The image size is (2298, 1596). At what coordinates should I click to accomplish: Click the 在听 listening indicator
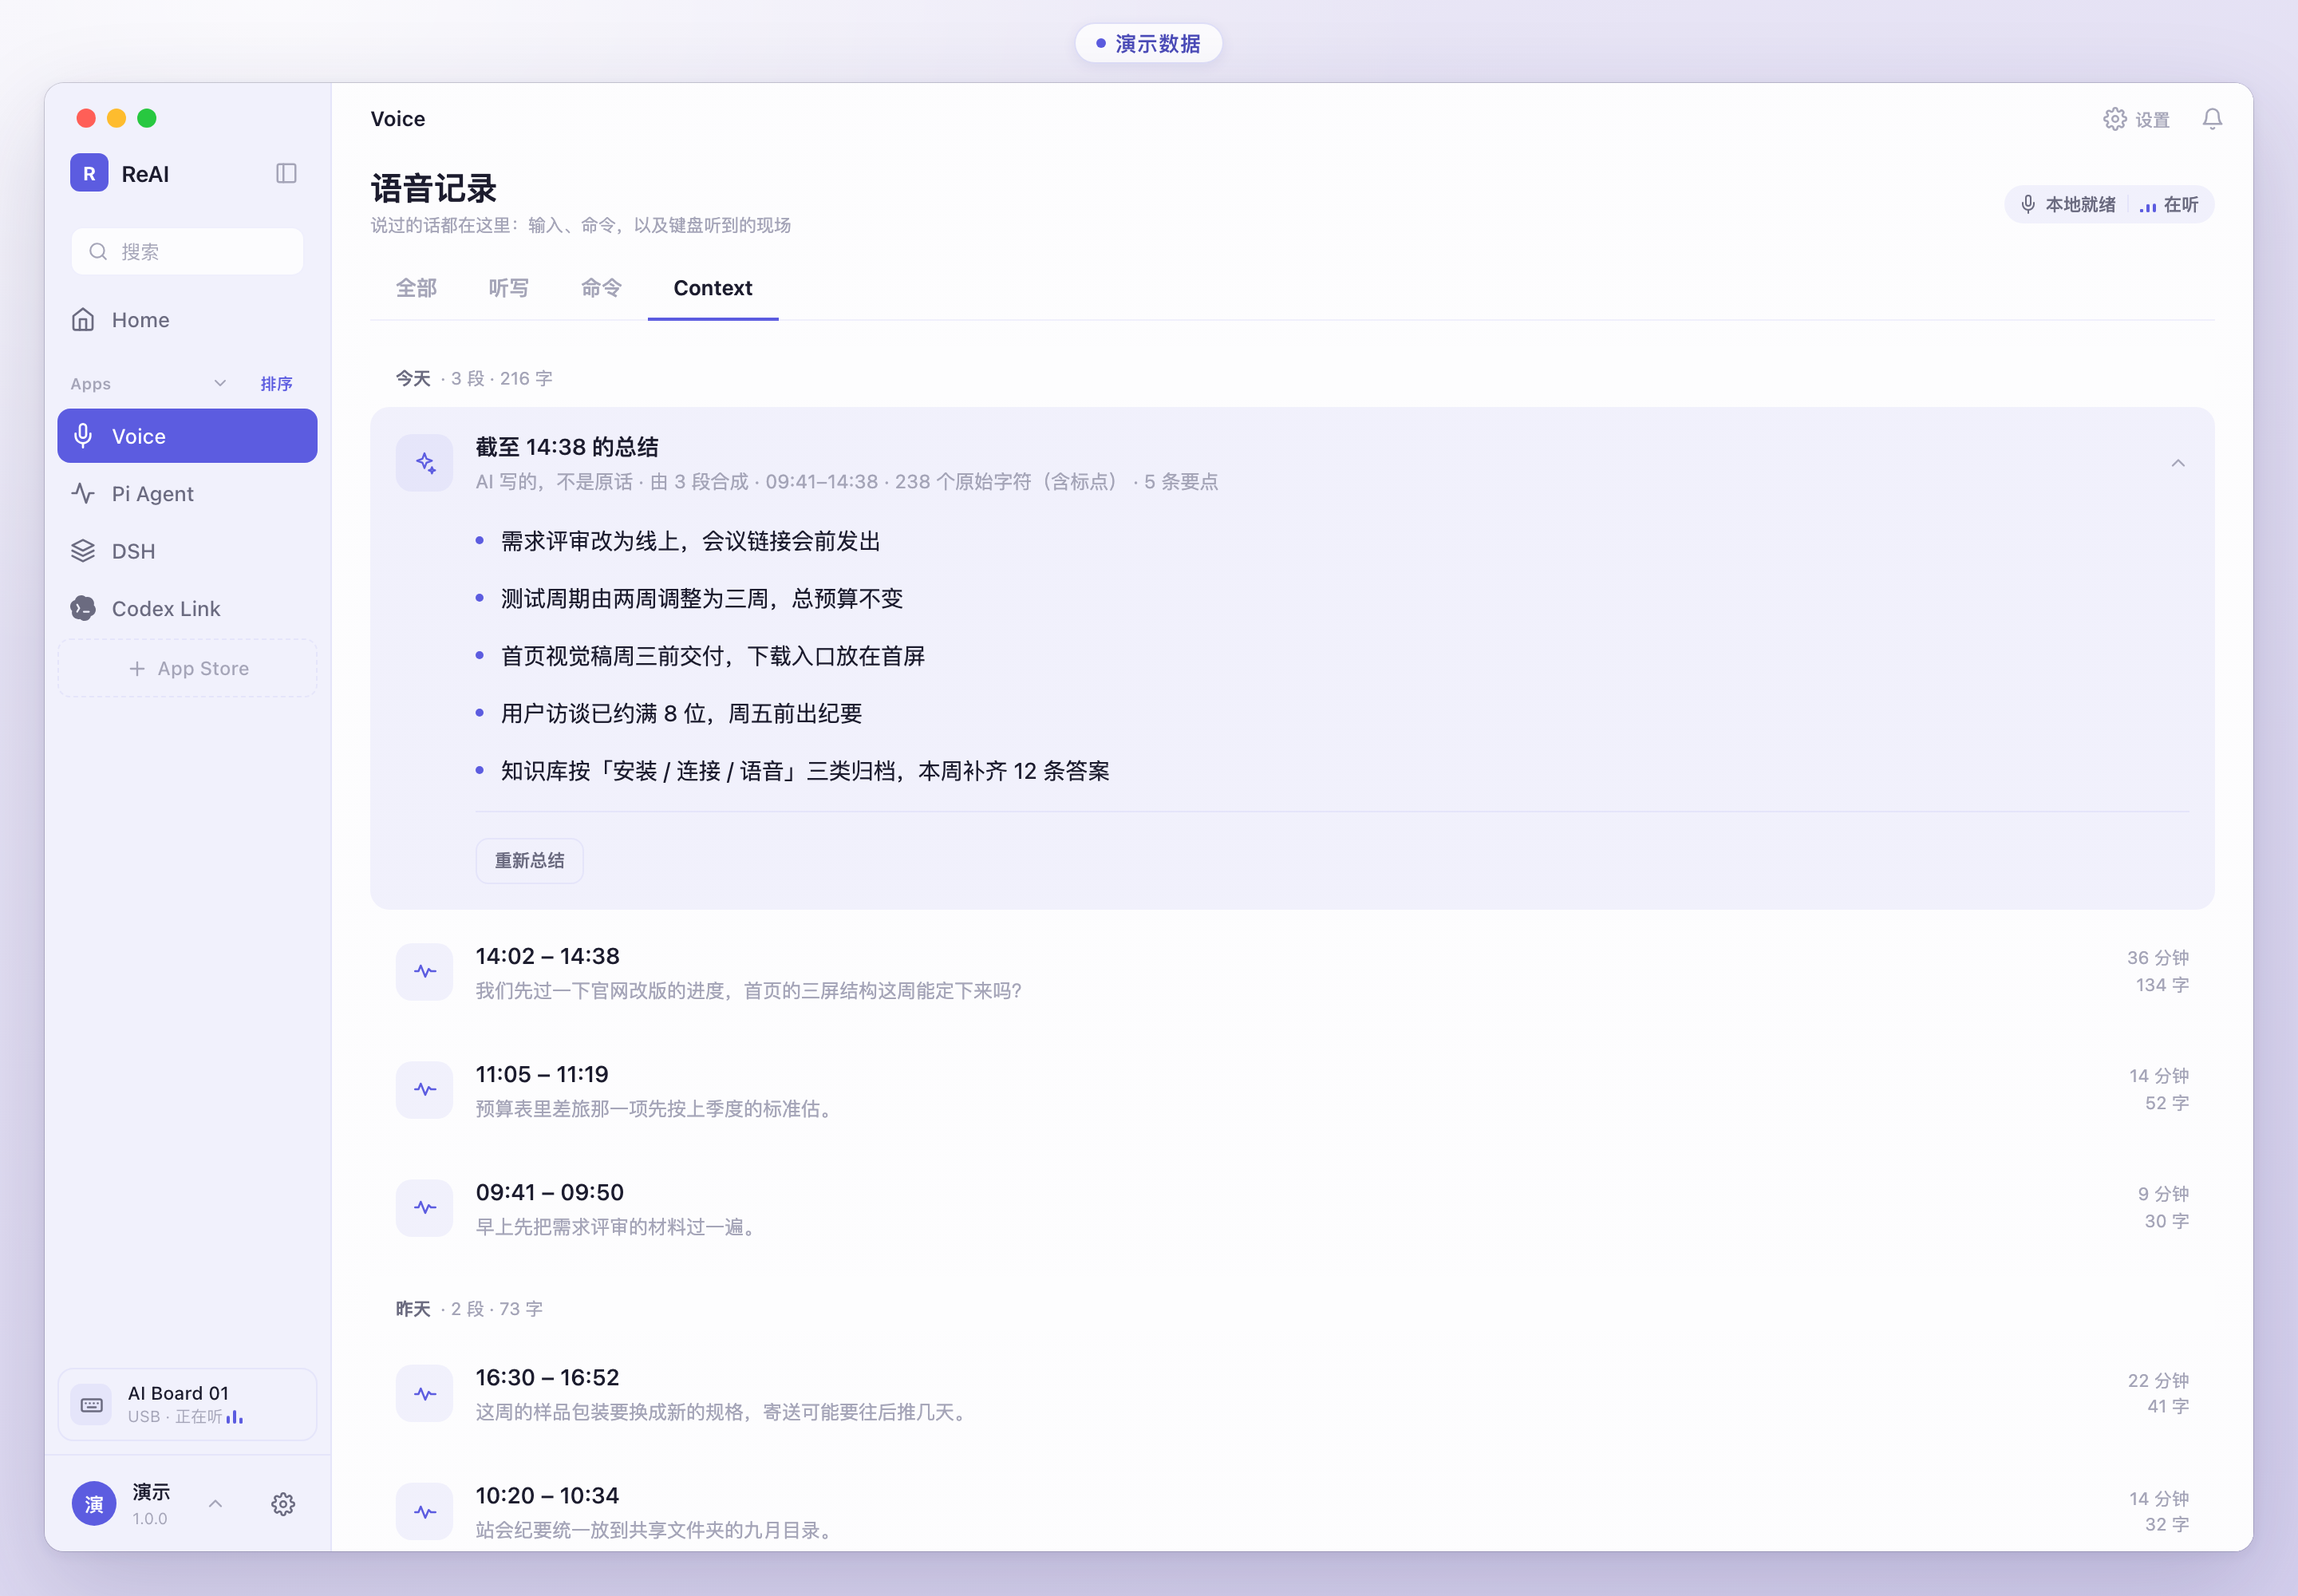pyautogui.click(x=2169, y=205)
